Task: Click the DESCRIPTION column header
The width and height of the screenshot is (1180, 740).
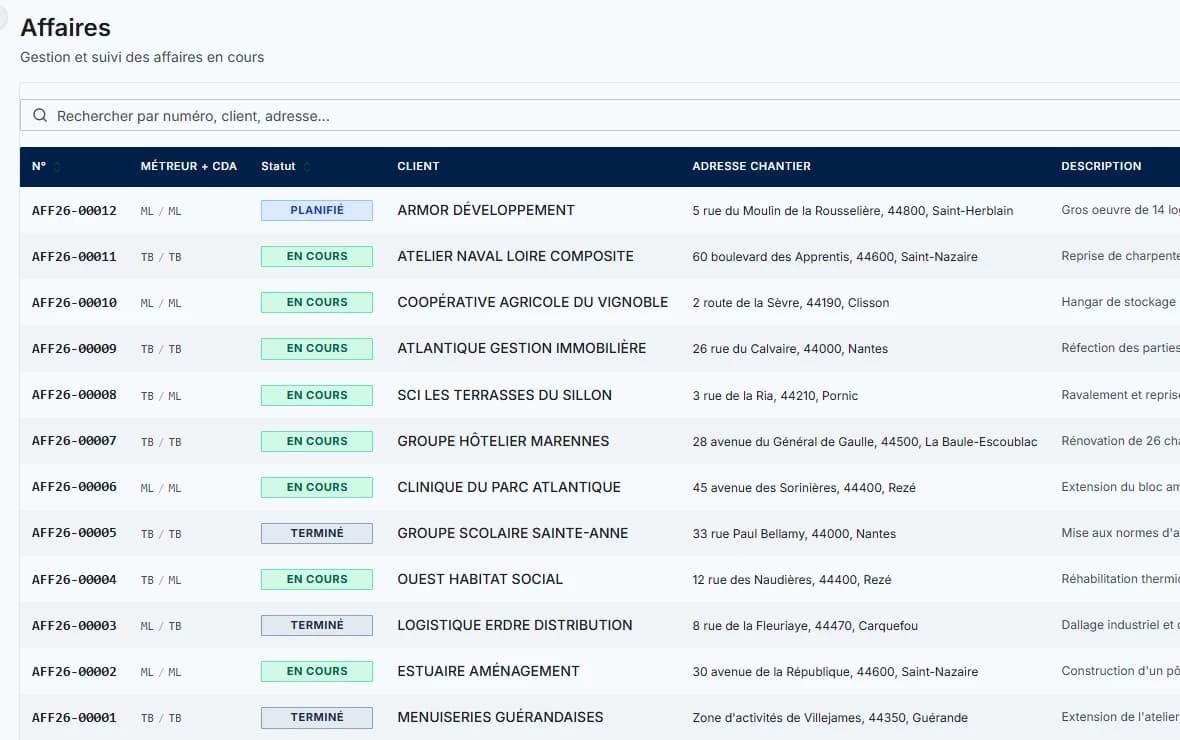Action: point(1101,166)
